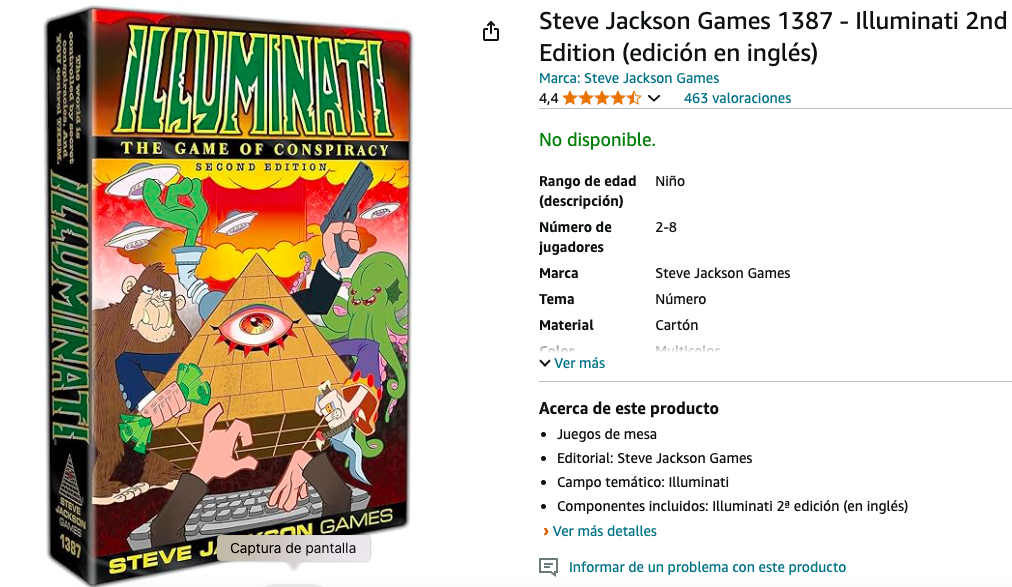The width and height of the screenshot is (1012, 587).
Task: Click the share icon above product image
Action: pos(491,31)
